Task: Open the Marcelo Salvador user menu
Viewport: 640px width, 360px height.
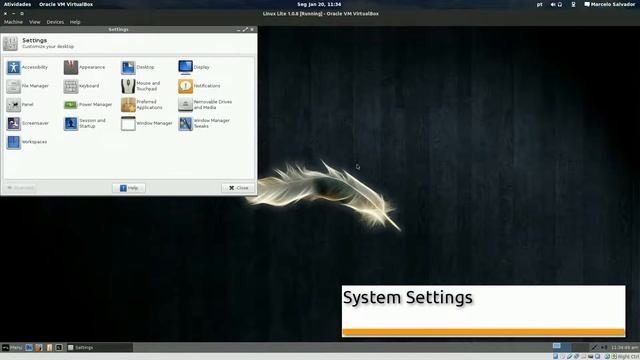Action: point(610,4)
